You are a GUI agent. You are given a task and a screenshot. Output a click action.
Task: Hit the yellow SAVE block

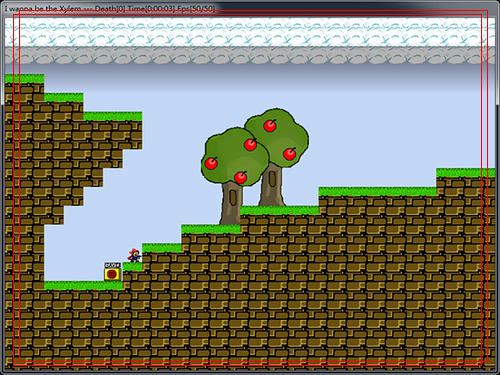(113, 272)
